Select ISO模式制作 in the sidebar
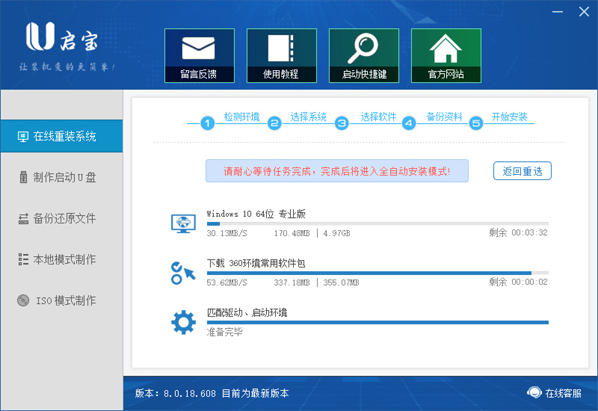This screenshot has height=411, width=598. (62, 301)
